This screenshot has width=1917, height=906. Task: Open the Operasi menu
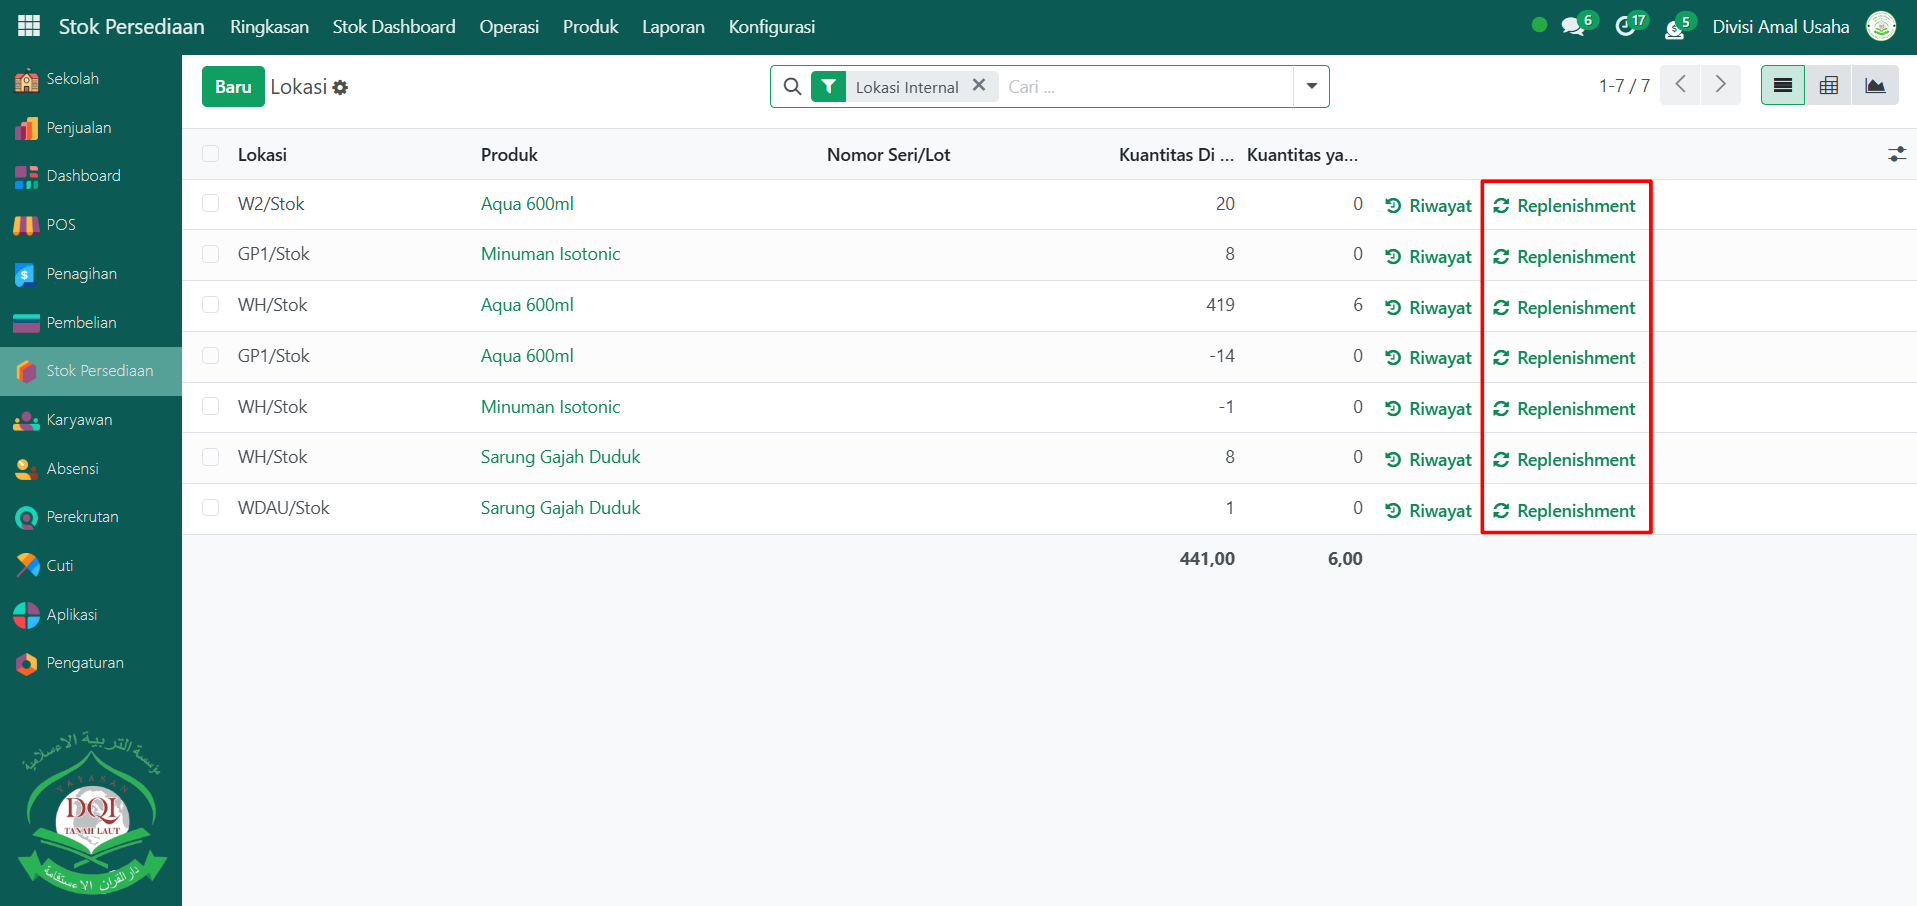coord(508,27)
